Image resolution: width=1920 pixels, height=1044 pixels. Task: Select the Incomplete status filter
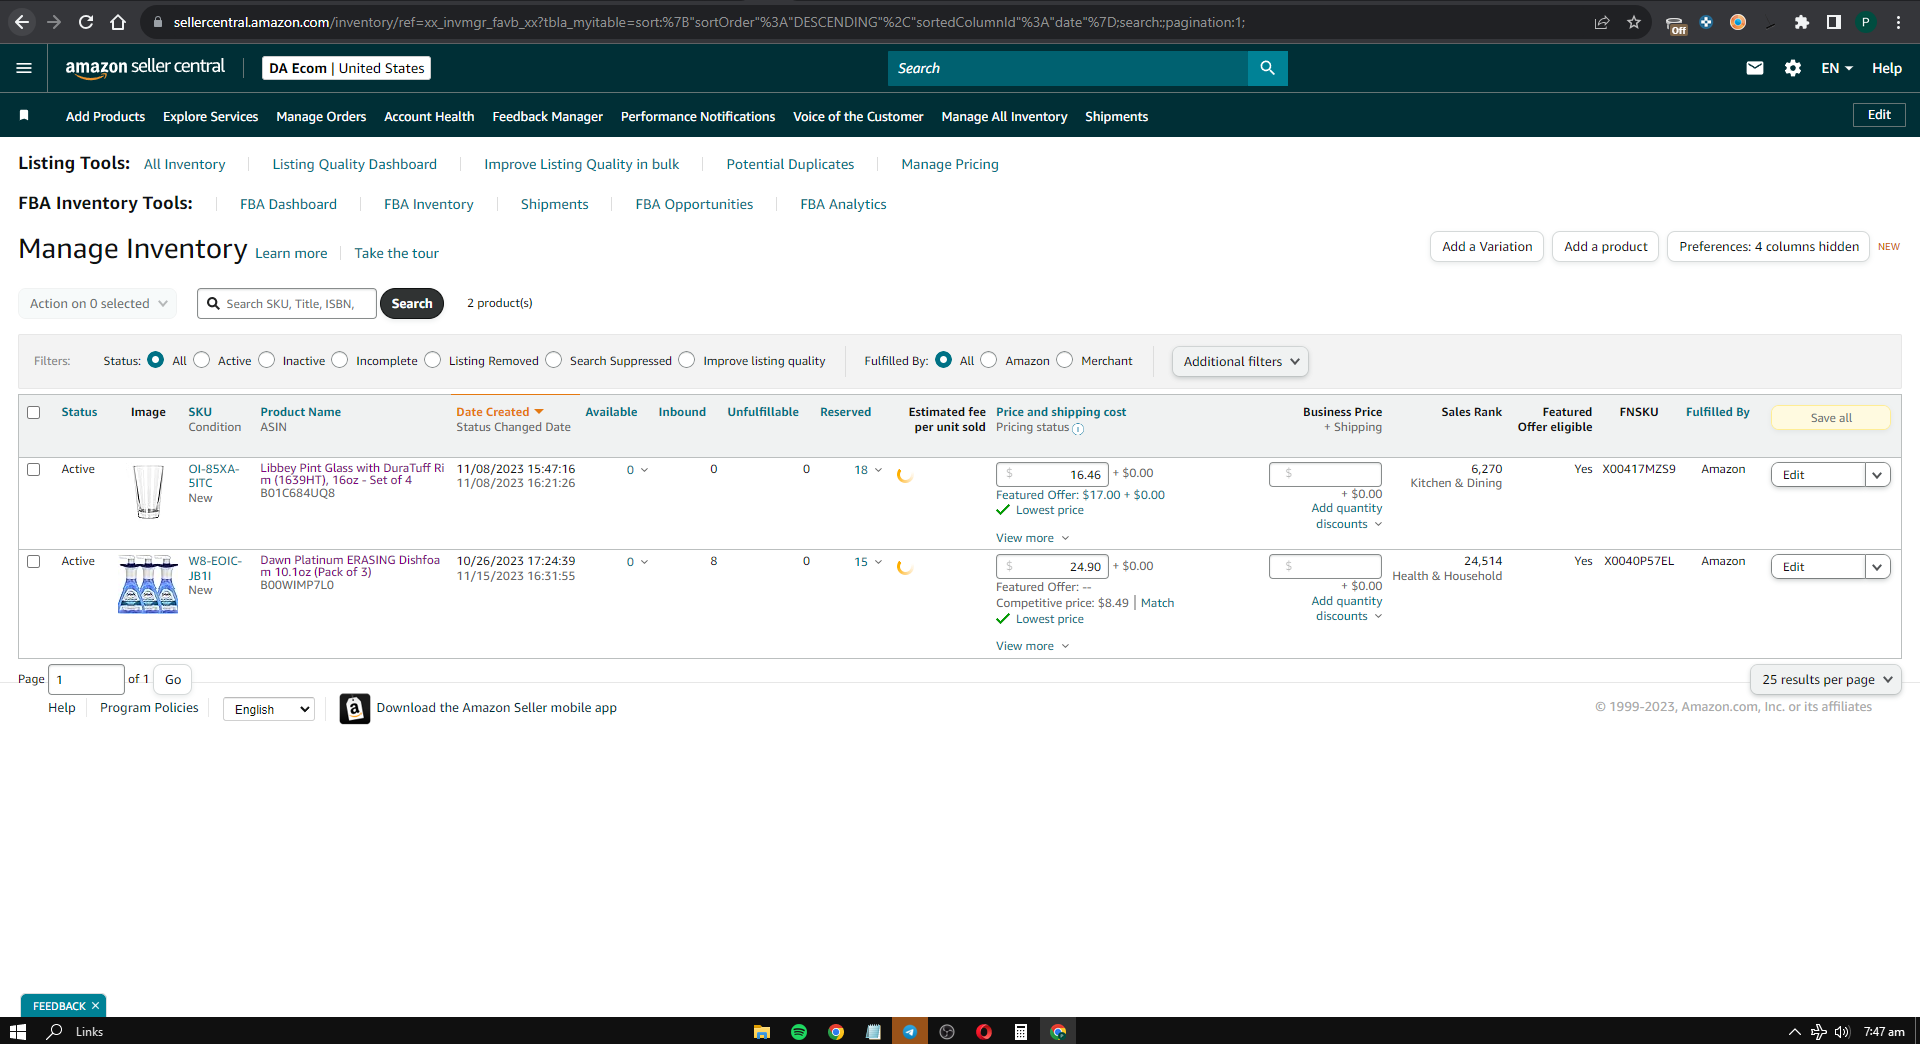(340, 360)
